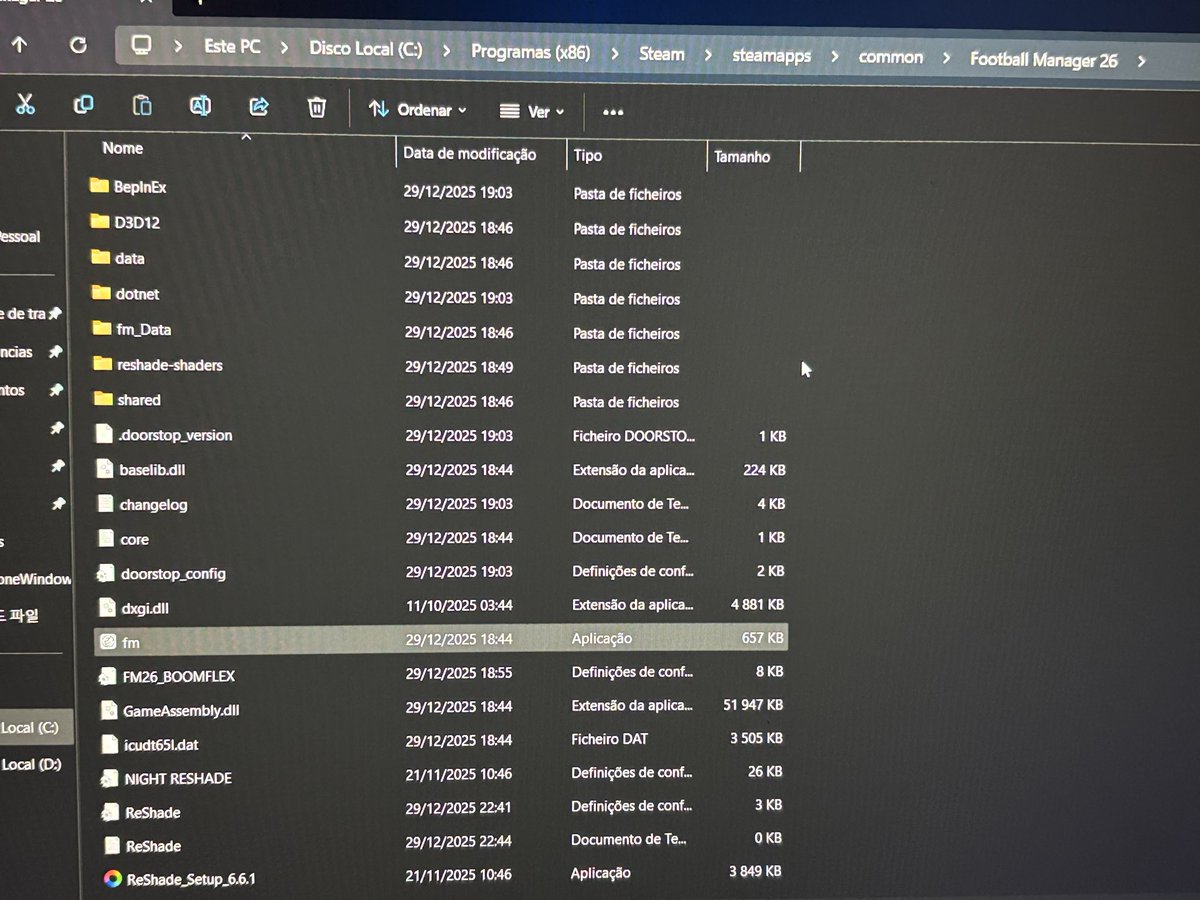
Task: Select Football Manager 26 in the breadcrumb
Action: (x=1044, y=60)
